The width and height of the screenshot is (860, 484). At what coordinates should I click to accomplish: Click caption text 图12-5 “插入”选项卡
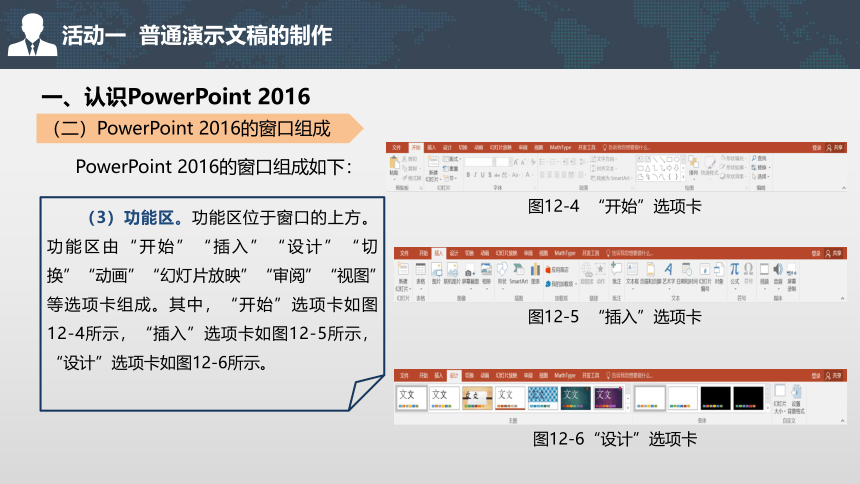(x=614, y=317)
